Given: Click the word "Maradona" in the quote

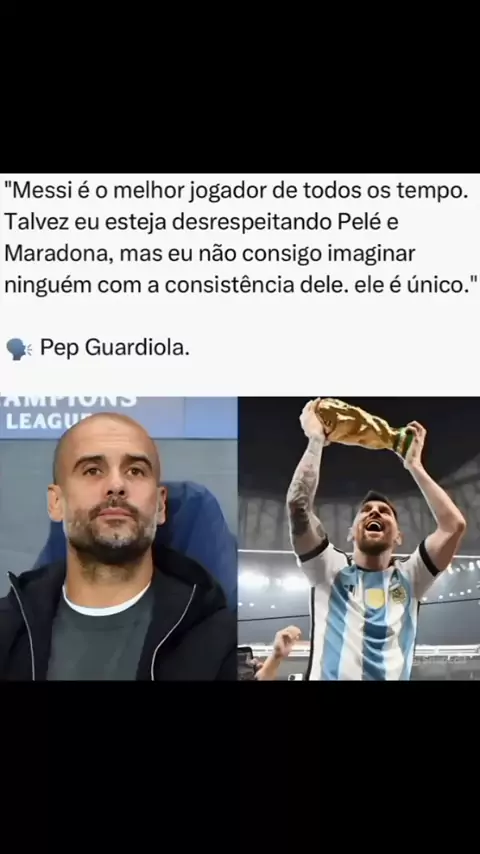Looking at the screenshot, I should 56,253.
